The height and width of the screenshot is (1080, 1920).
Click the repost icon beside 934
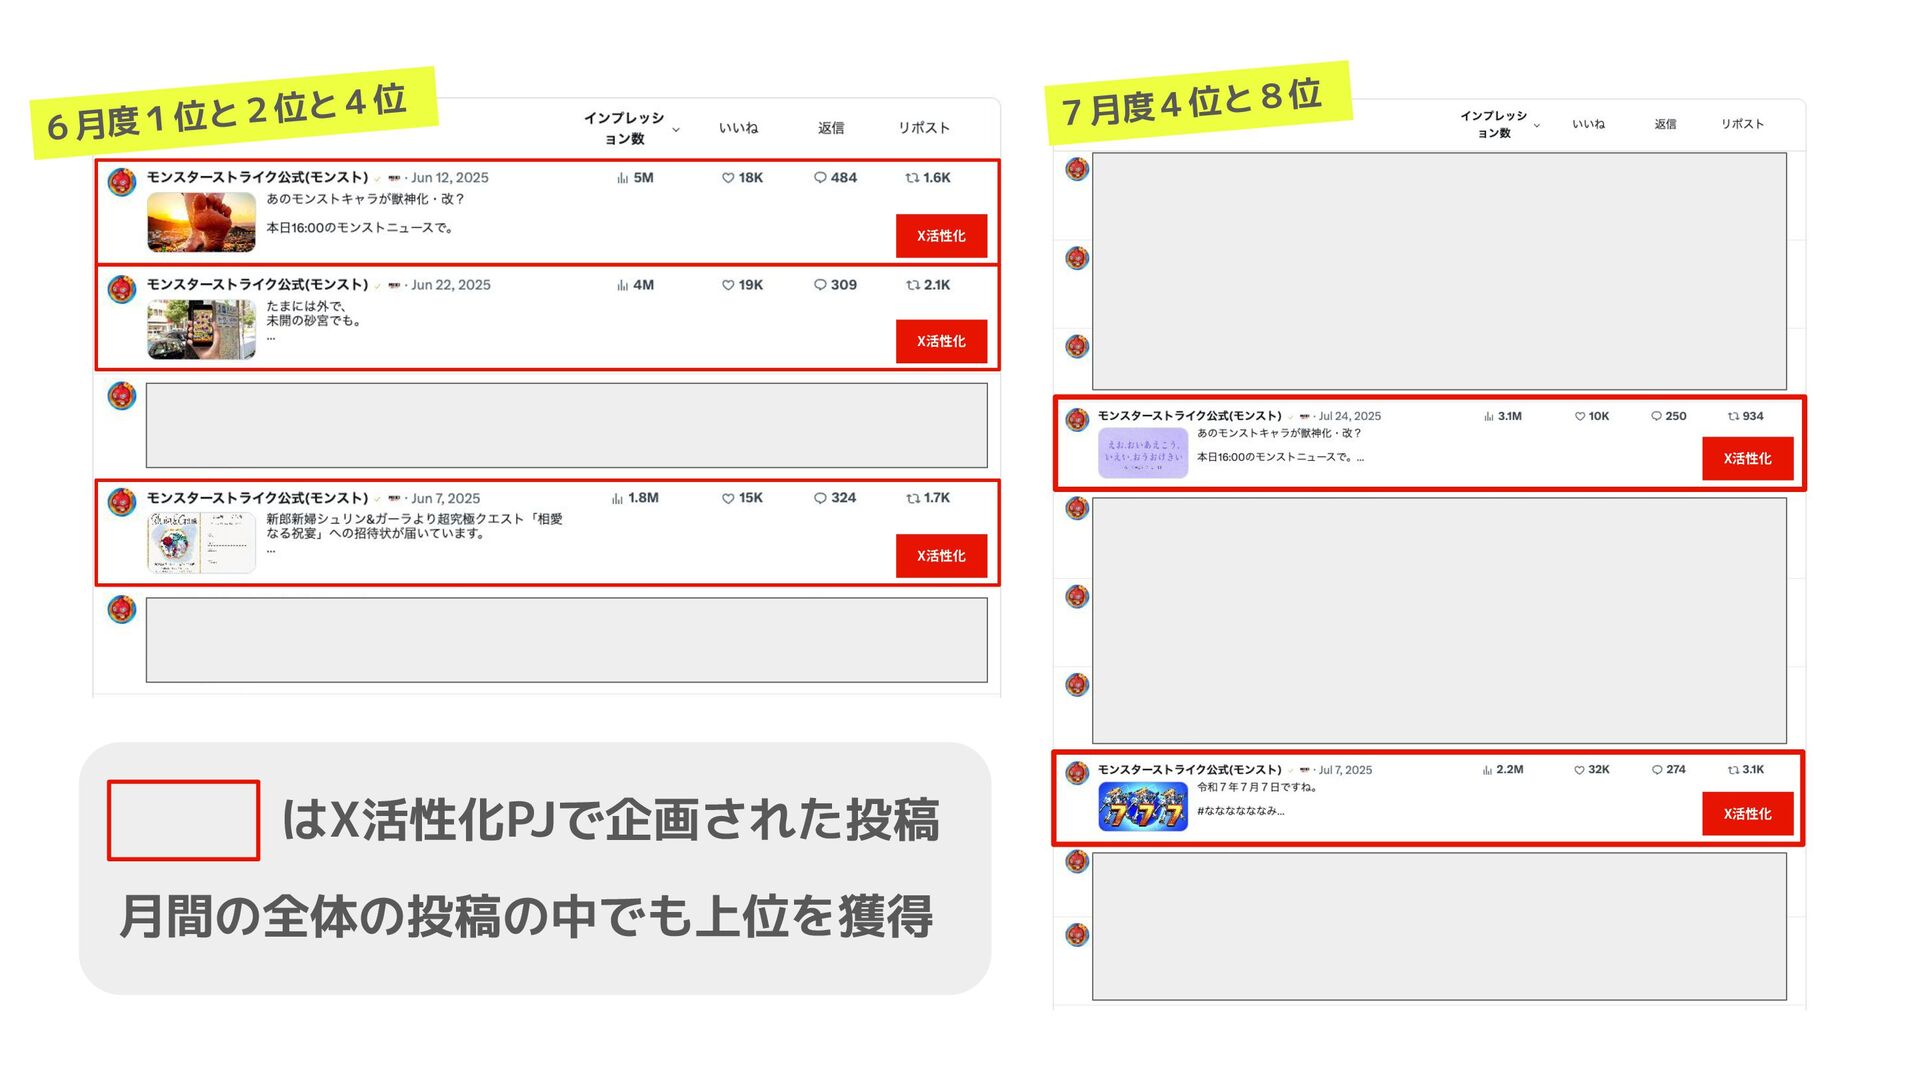pos(1734,416)
